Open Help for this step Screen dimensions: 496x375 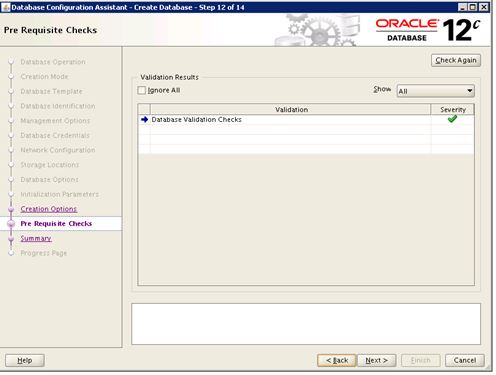[25, 360]
